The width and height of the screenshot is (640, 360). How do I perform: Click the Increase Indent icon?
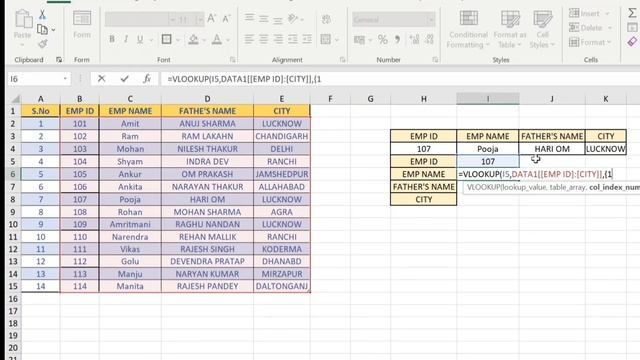click(307, 40)
